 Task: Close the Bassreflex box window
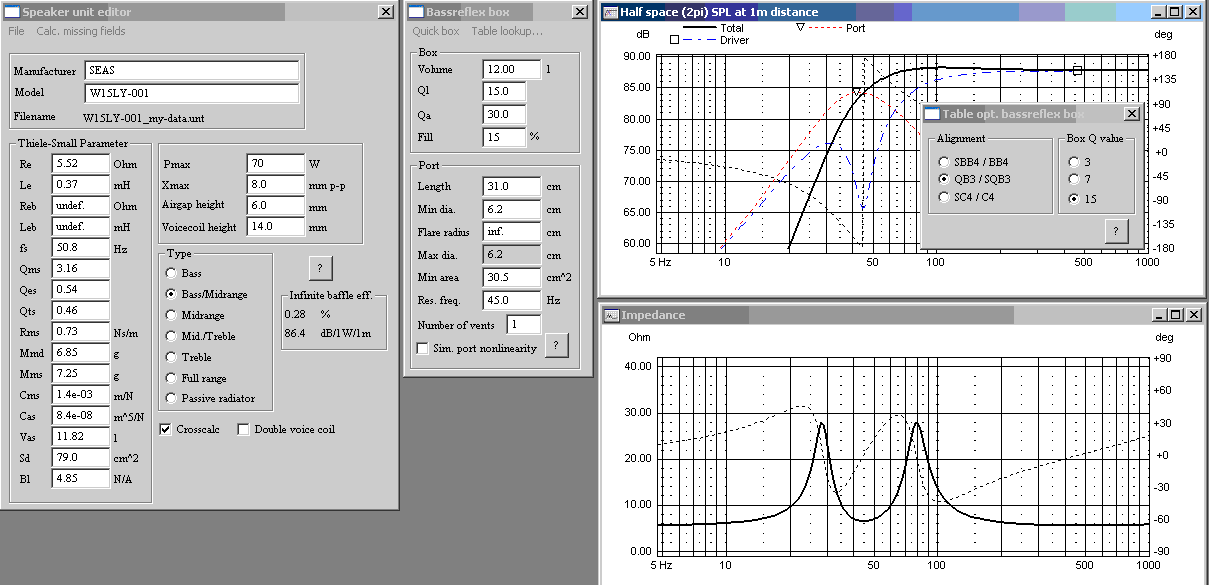coord(580,11)
